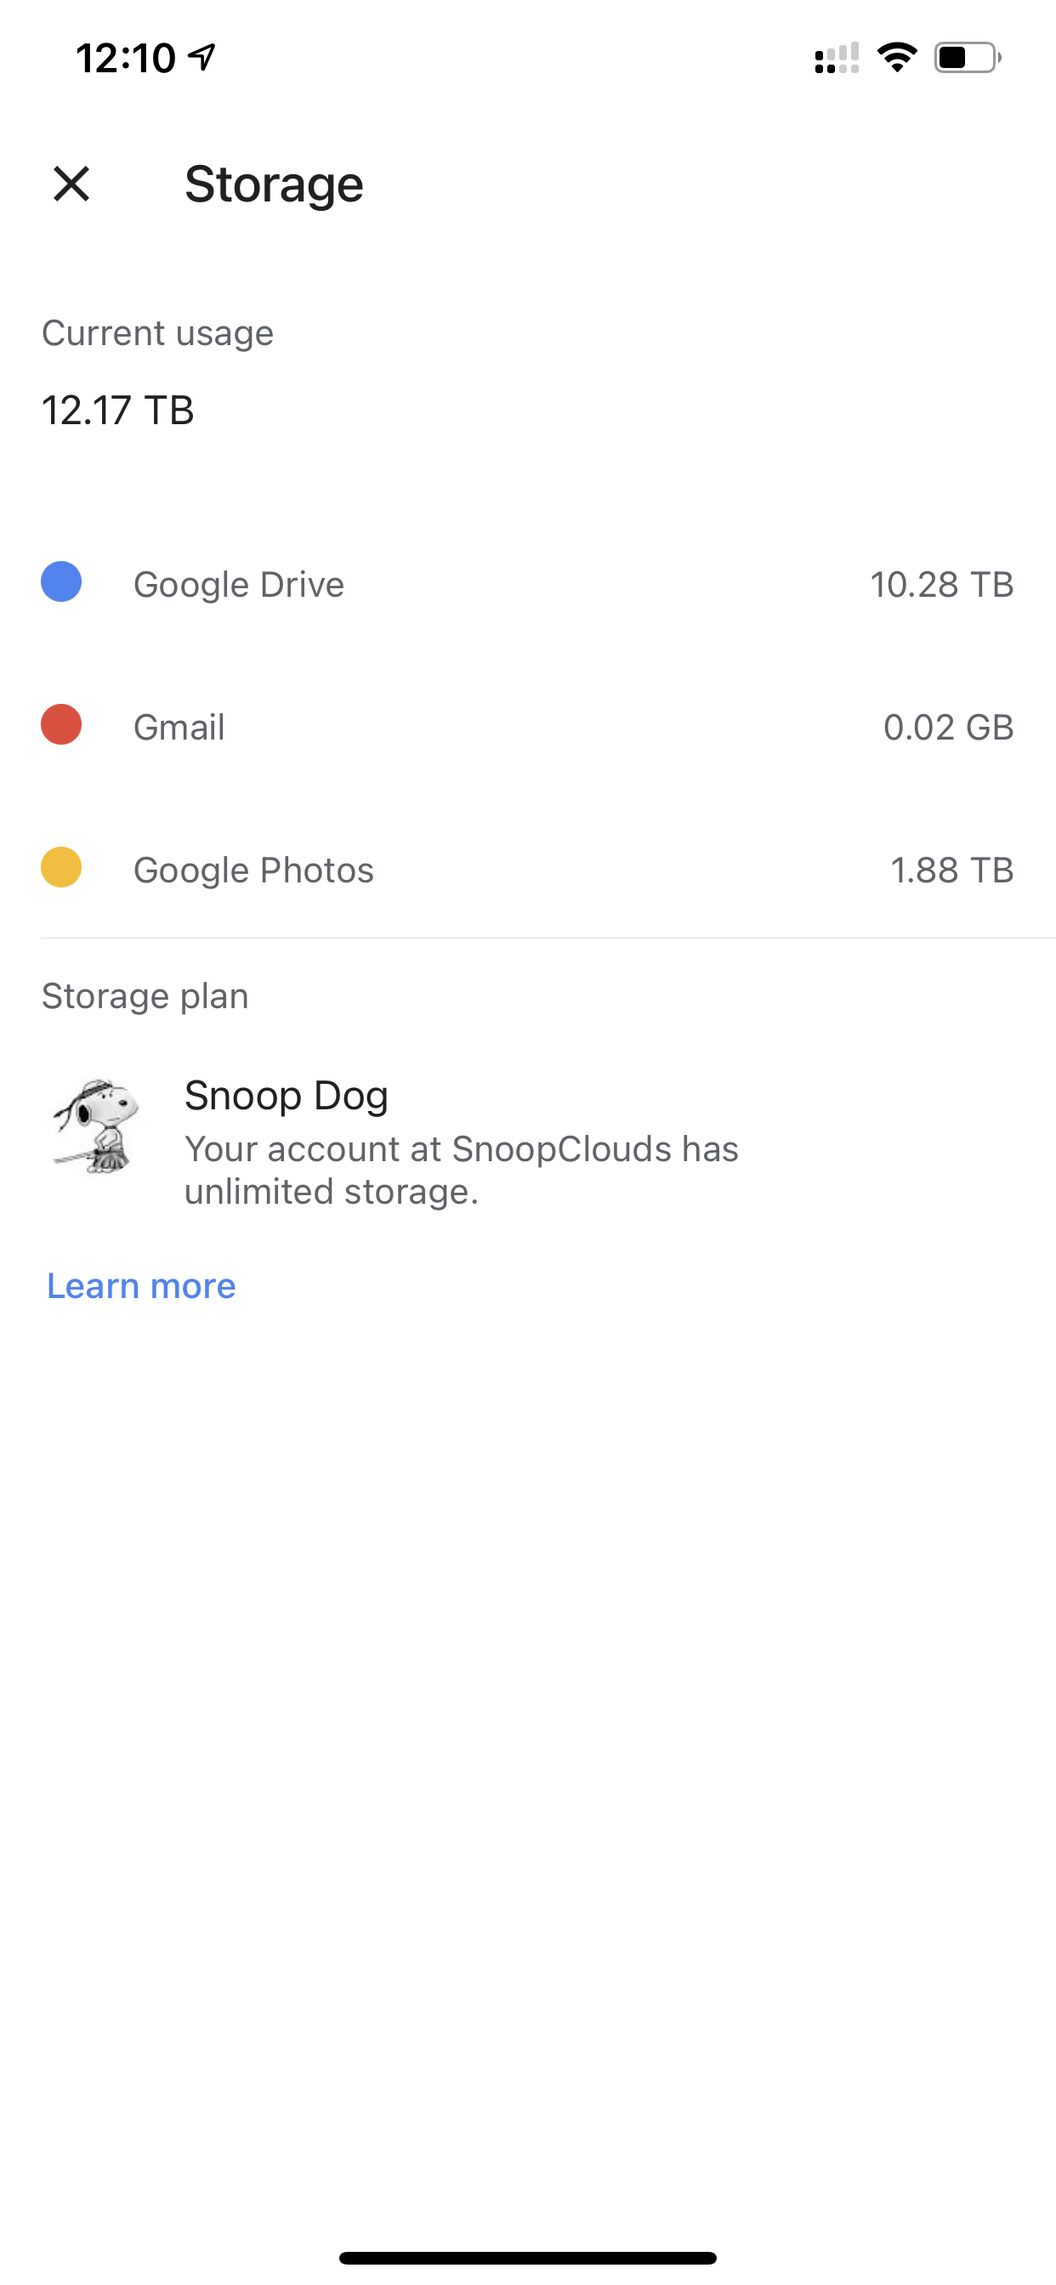The width and height of the screenshot is (1056, 2285).
Task: Tap the battery indicator icon
Action: tap(967, 58)
